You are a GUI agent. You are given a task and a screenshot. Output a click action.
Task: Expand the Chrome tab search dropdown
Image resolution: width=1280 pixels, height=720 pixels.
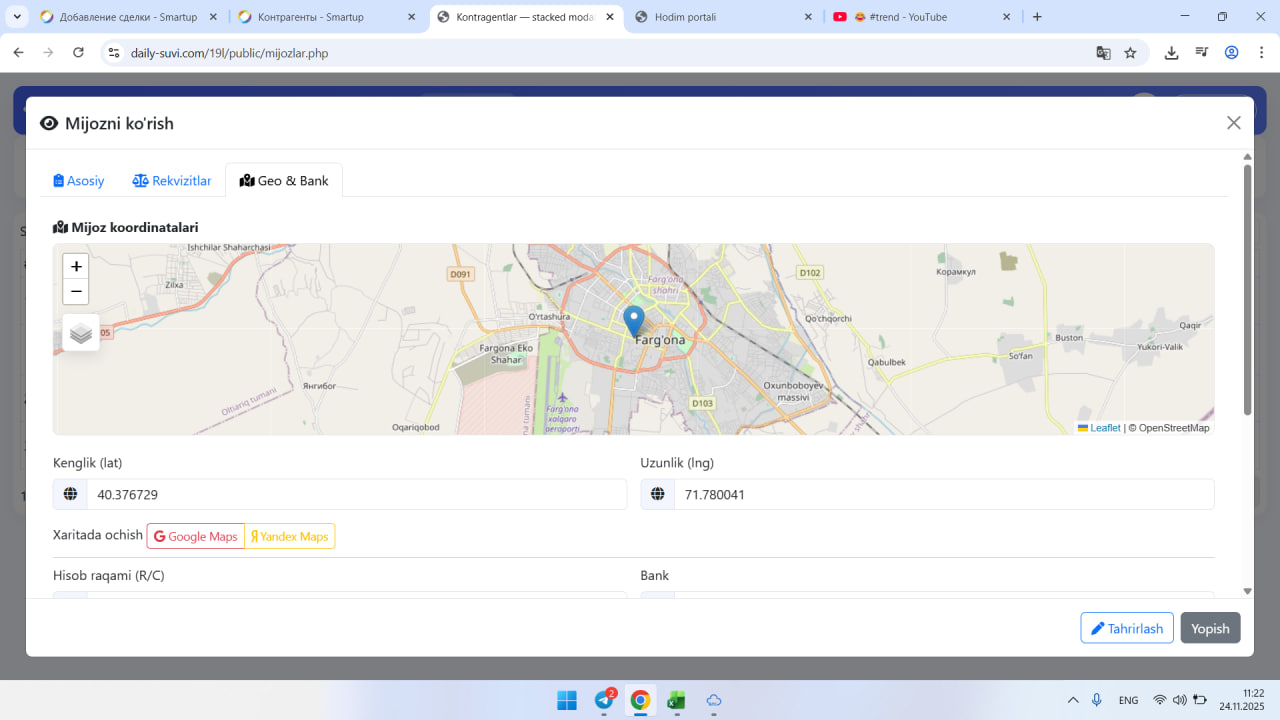tap(18, 17)
